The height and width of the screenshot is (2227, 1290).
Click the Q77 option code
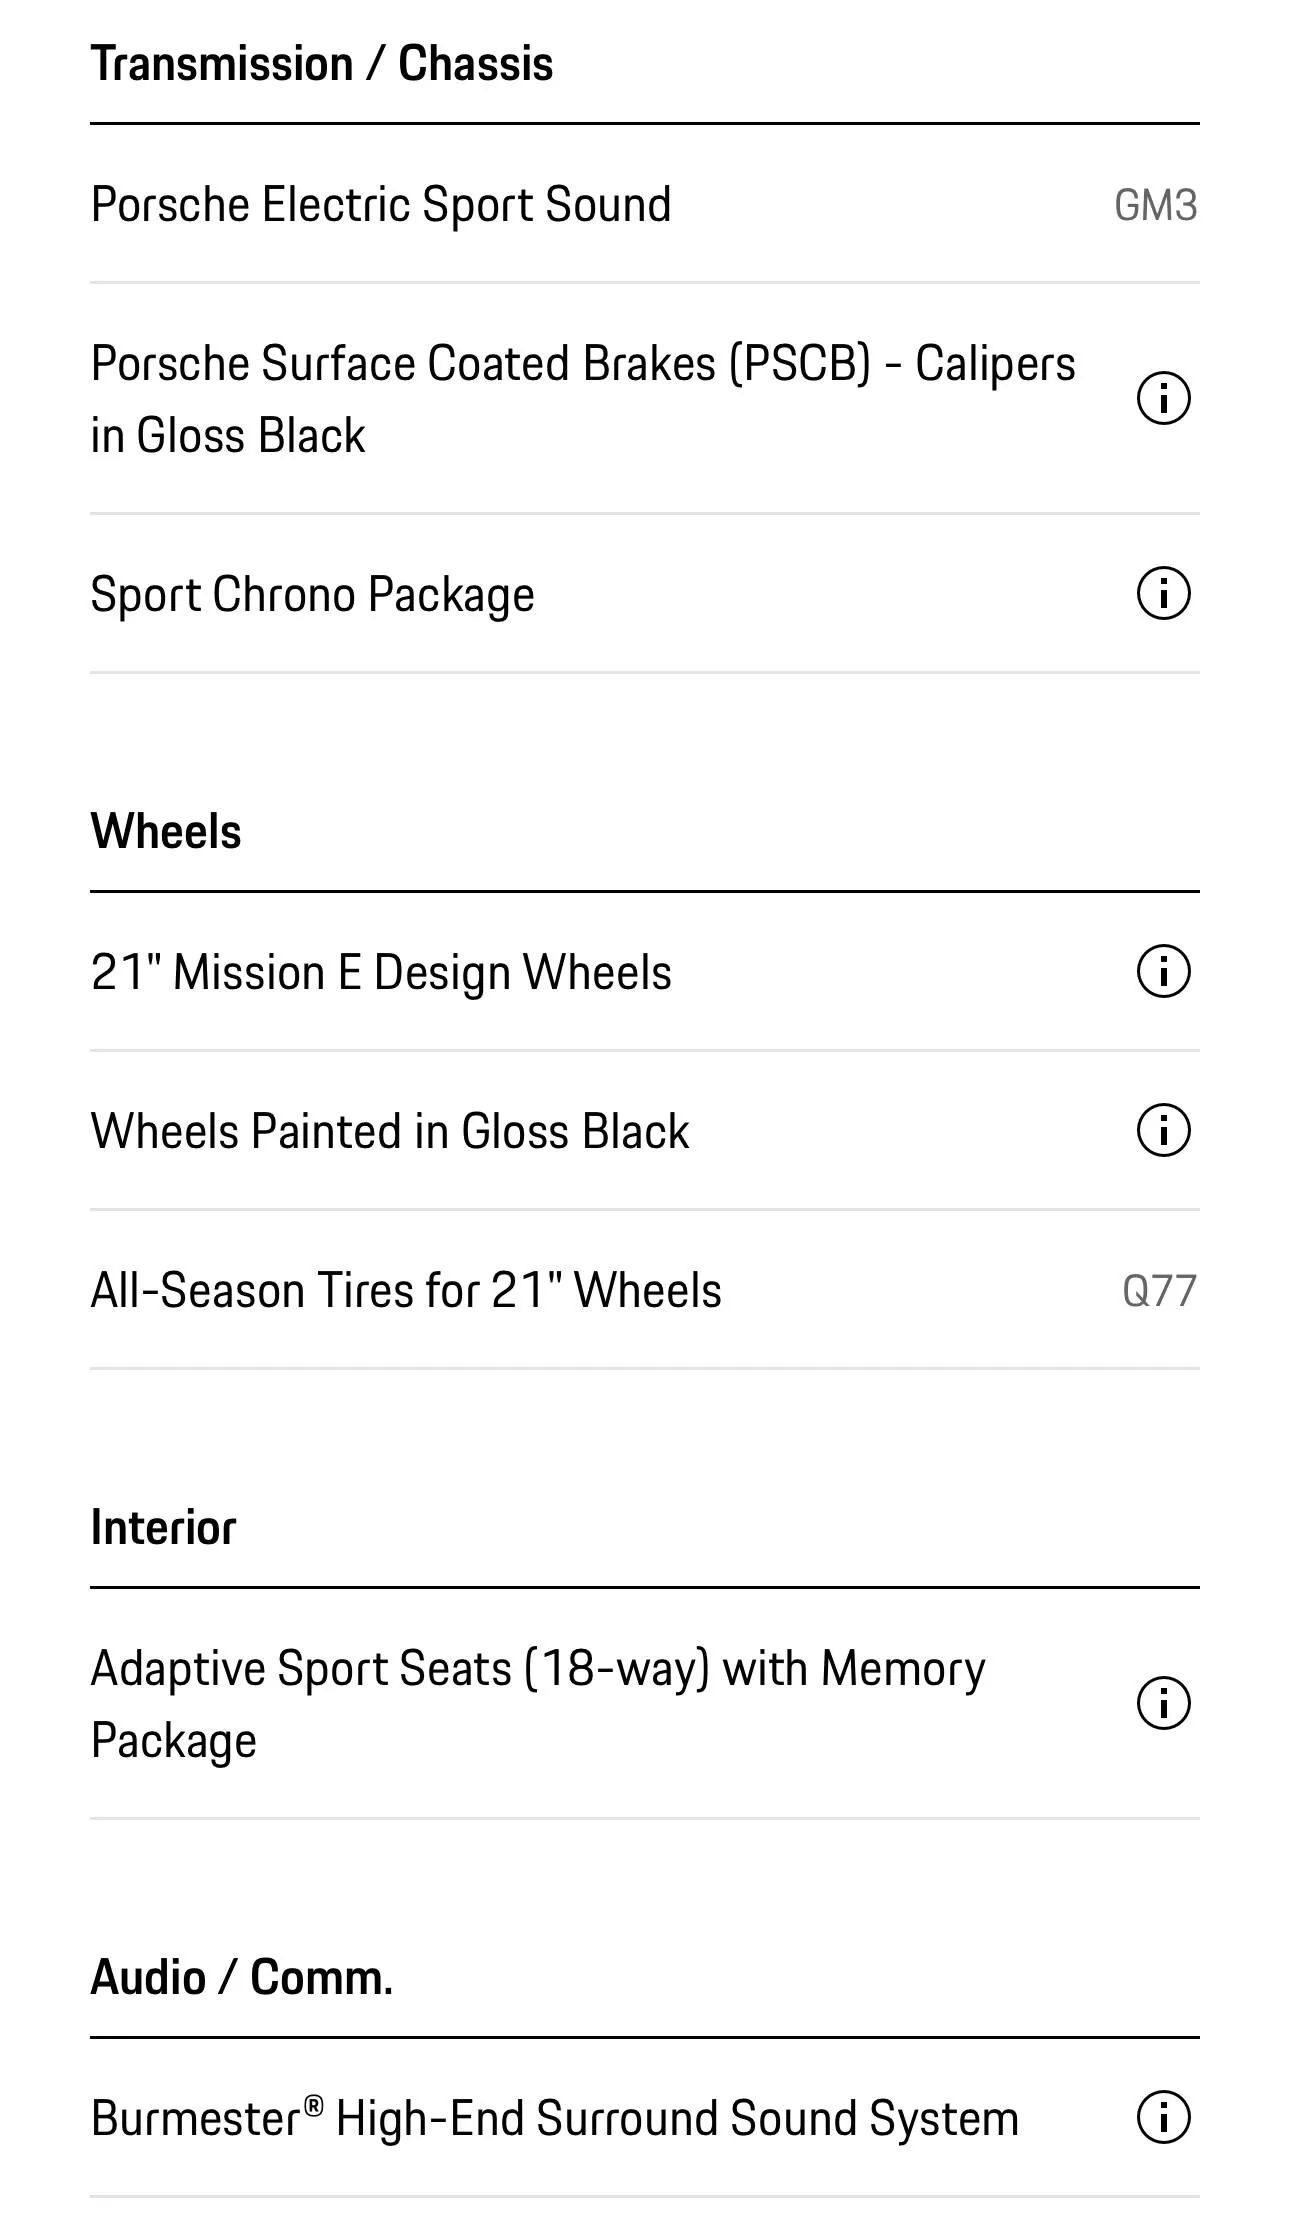tap(1159, 1290)
